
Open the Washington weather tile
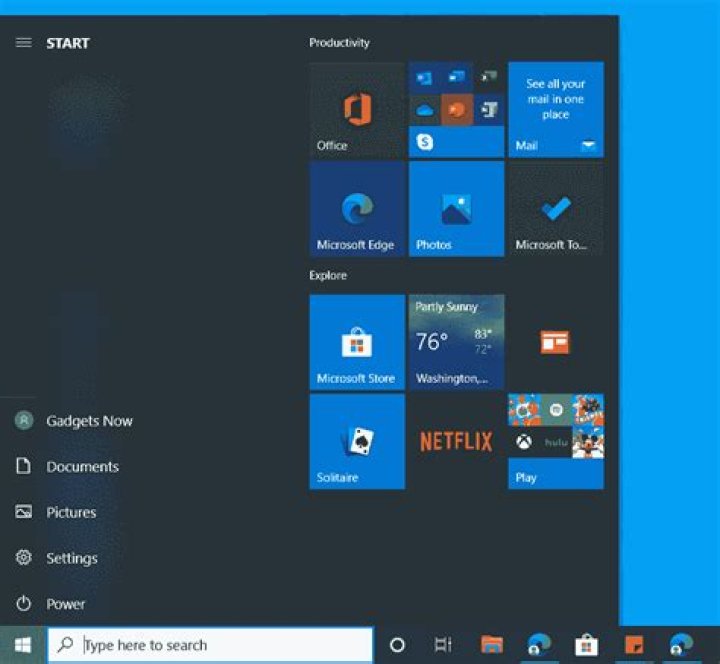pos(456,343)
